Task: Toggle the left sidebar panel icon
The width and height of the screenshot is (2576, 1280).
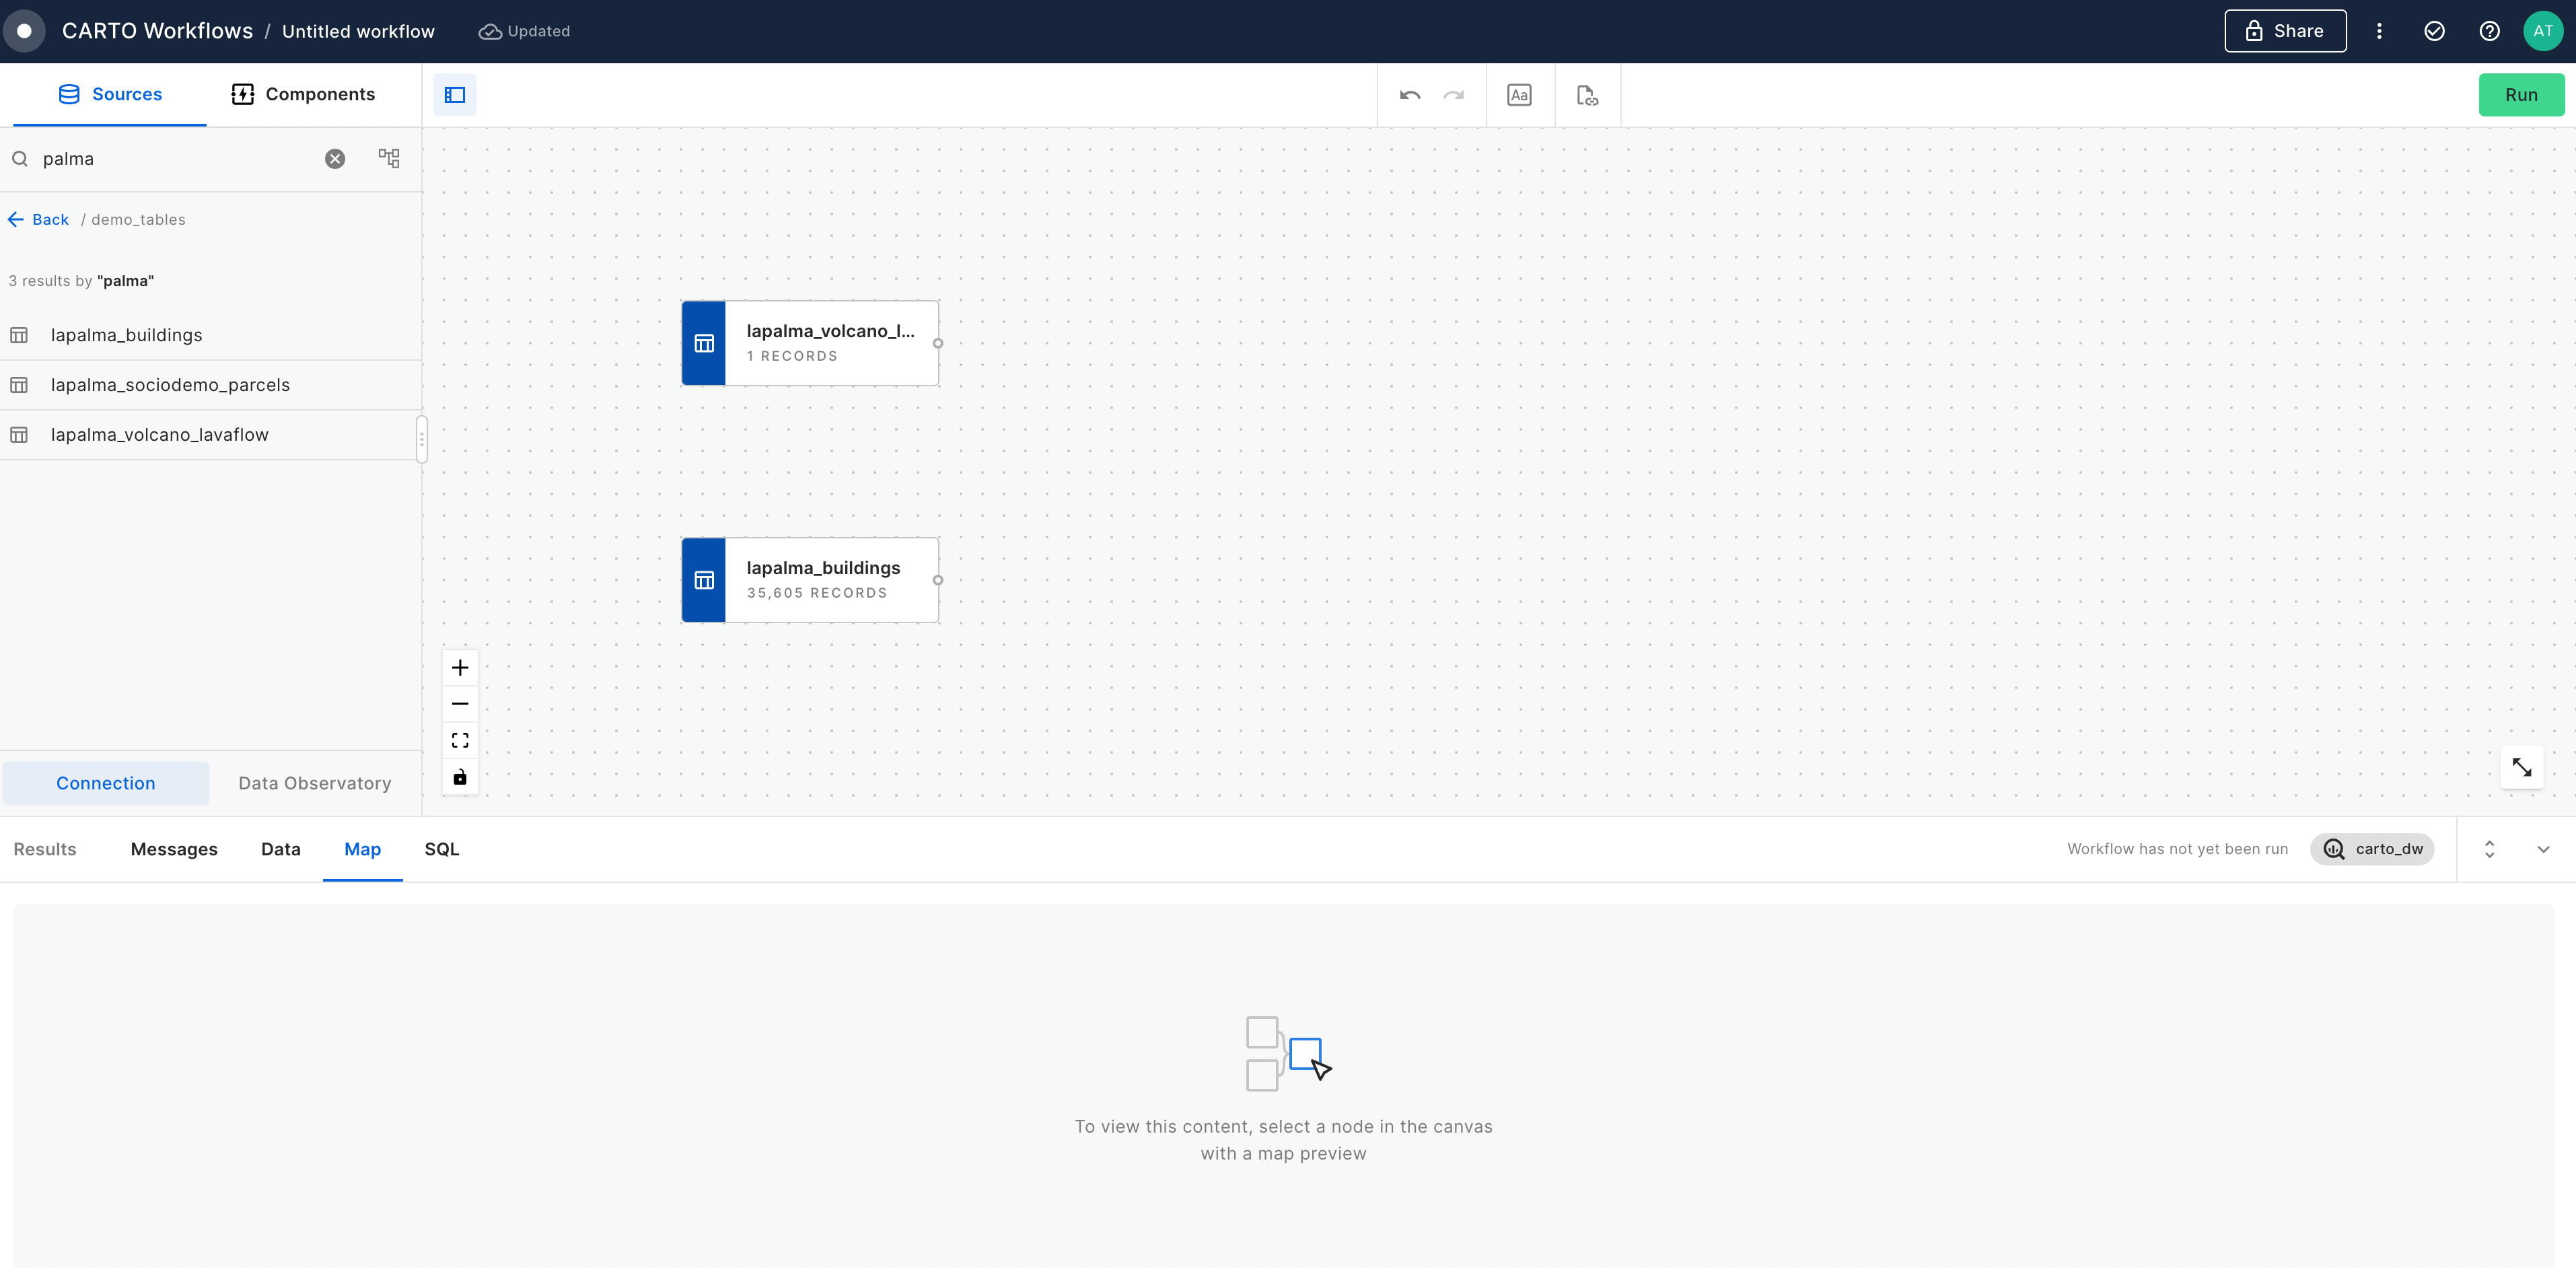Action: [455, 95]
